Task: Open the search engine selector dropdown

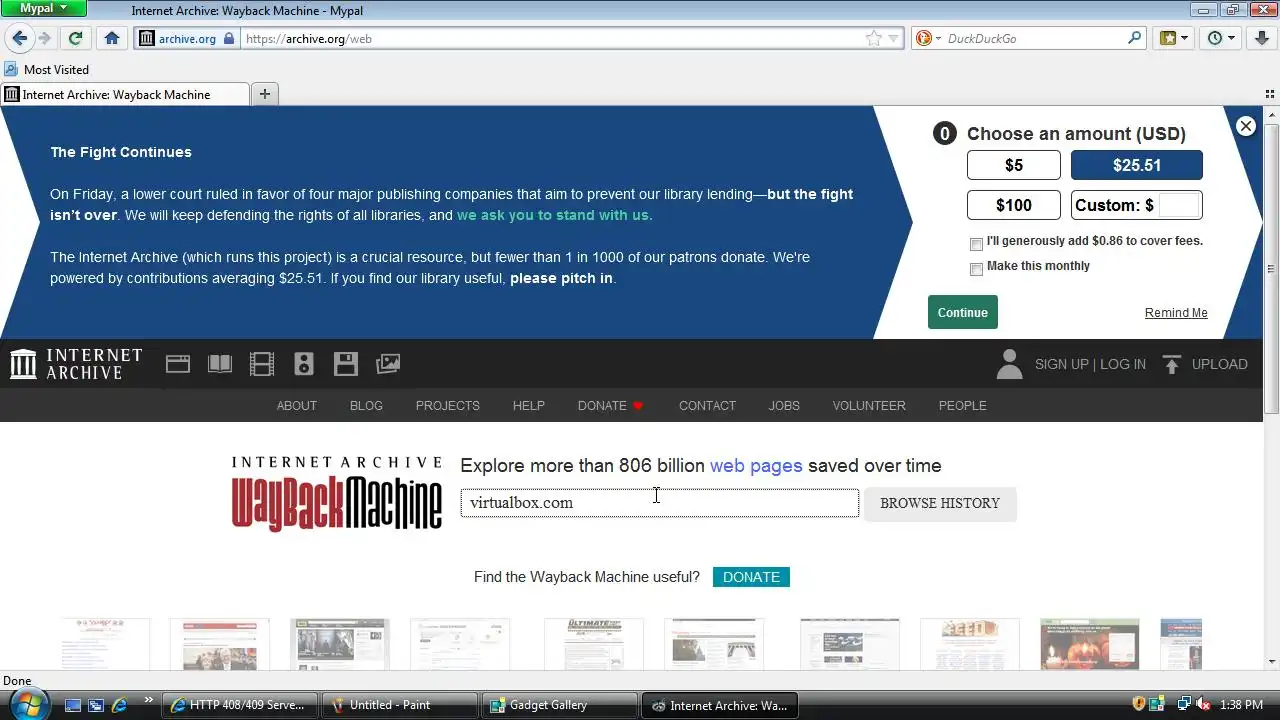Action: coord(929,39)
